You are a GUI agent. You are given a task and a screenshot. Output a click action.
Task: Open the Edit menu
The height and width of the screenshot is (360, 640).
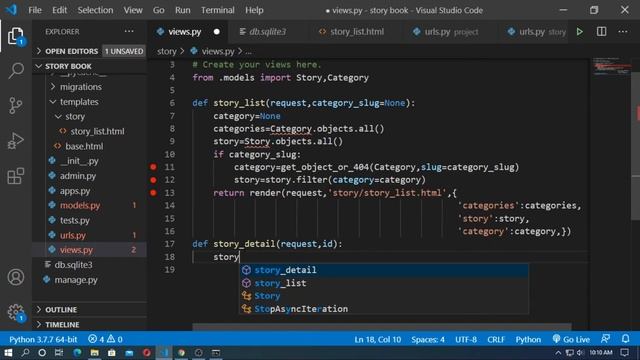pyautogui.click(x=59, y=10)
